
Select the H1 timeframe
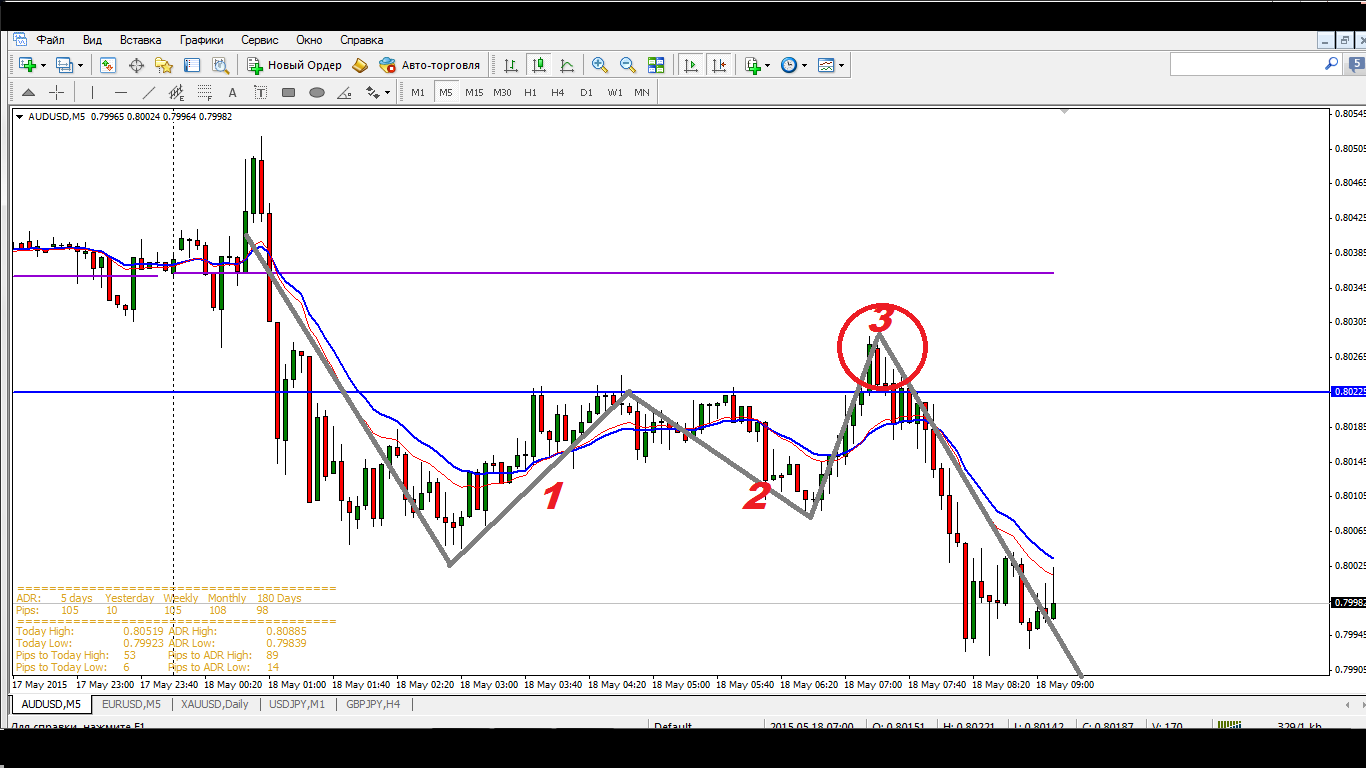(530, 93)
